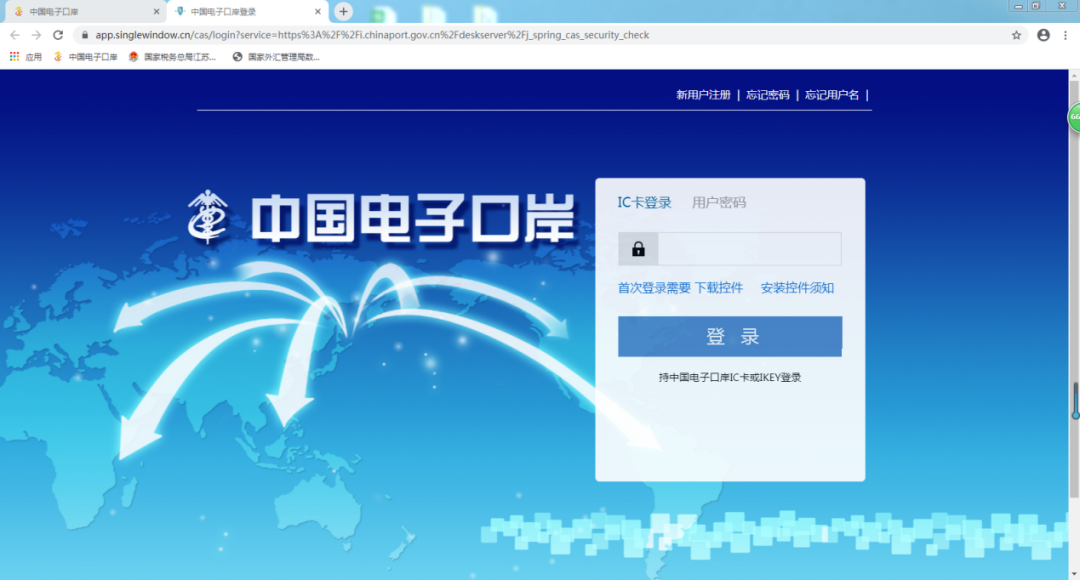Click the 首次登录需要 text

pos(654,288)
